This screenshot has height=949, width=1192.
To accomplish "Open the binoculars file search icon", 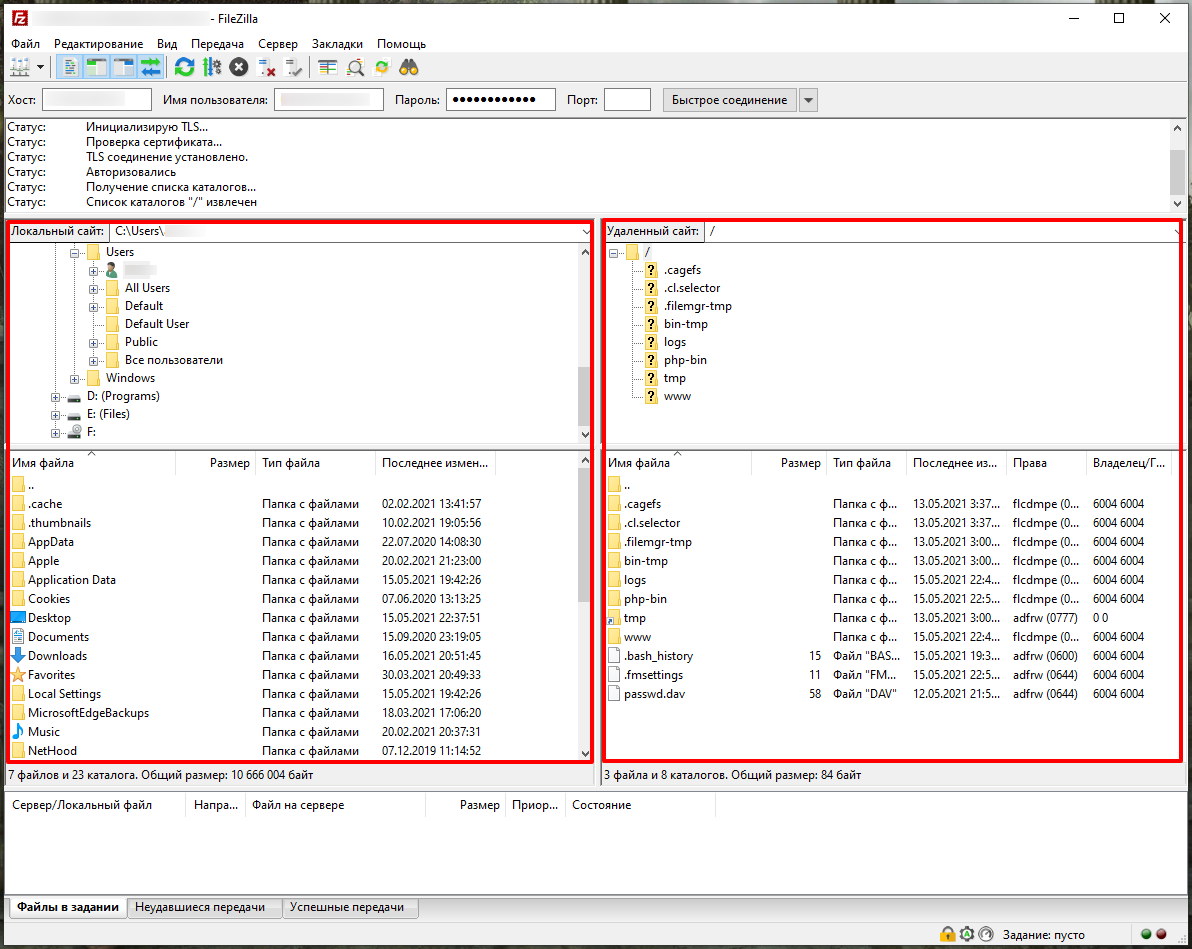I will (x=408, y=67).
